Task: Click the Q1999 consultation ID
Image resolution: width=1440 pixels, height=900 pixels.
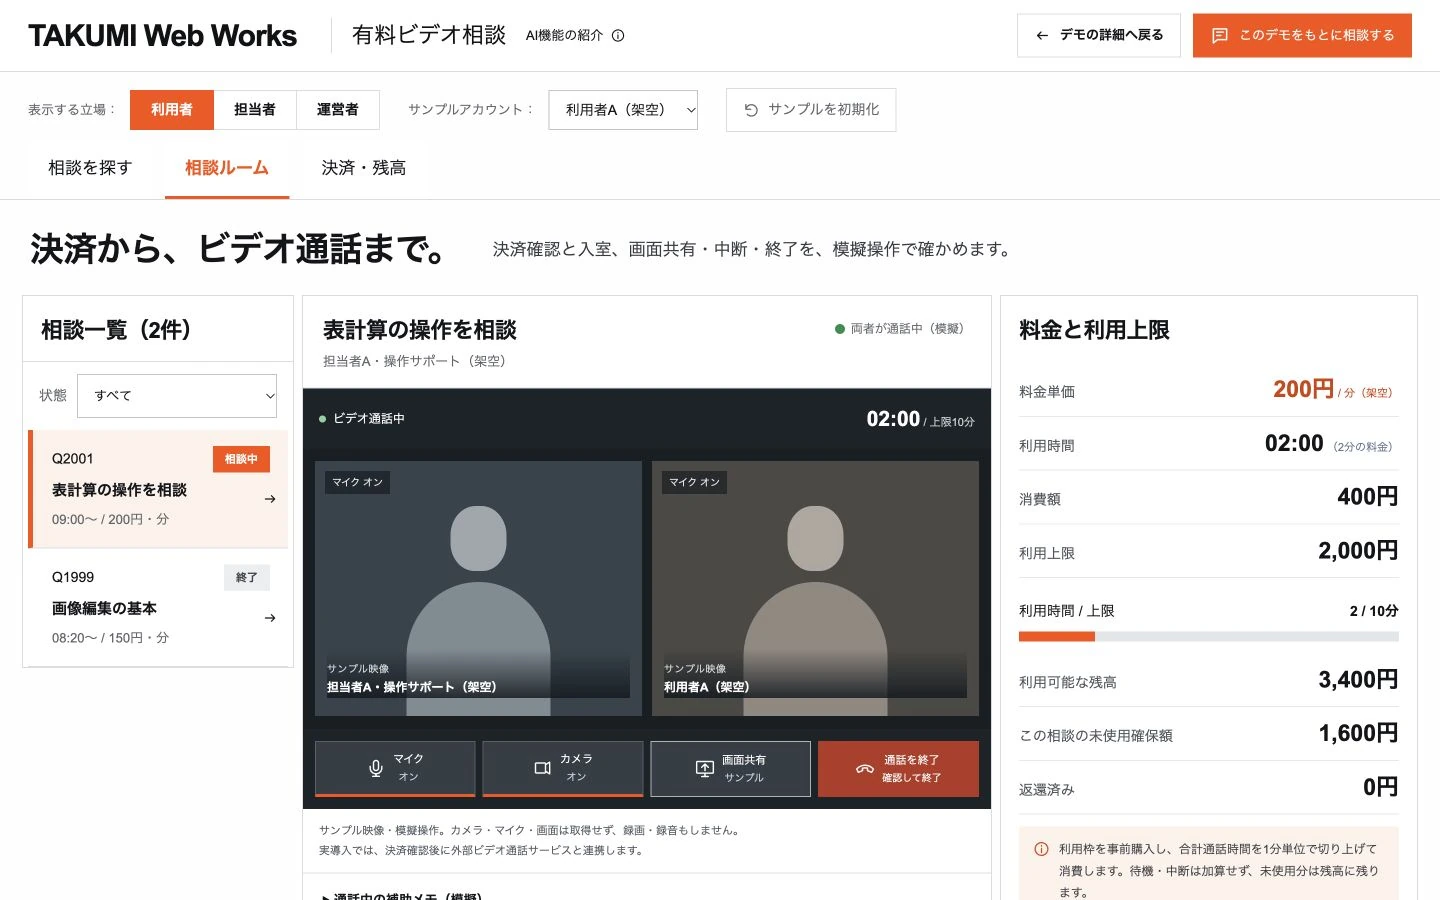Action: [x=73, y=577]
